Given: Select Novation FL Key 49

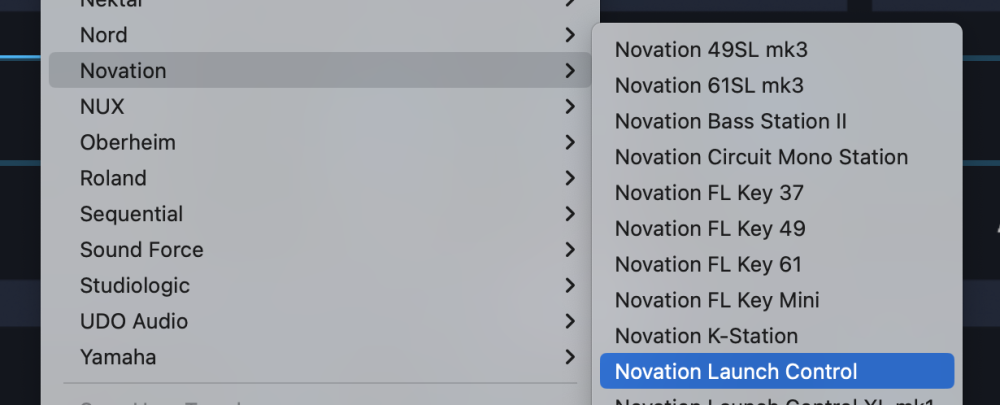Looking at the screenshot, I should [x=710, y=229].
